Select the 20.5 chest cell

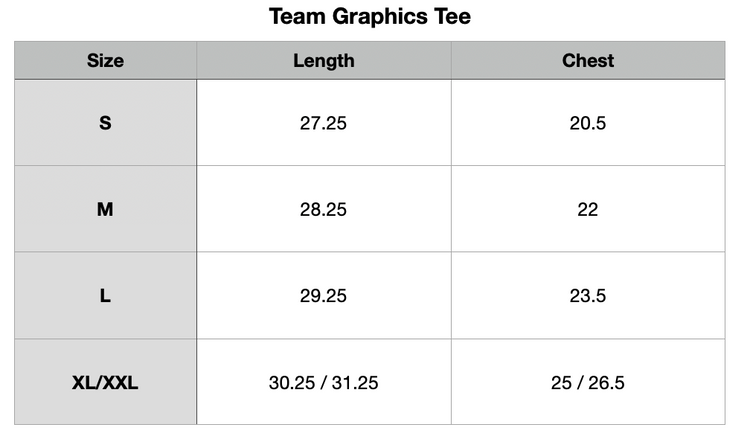[587, 123]
